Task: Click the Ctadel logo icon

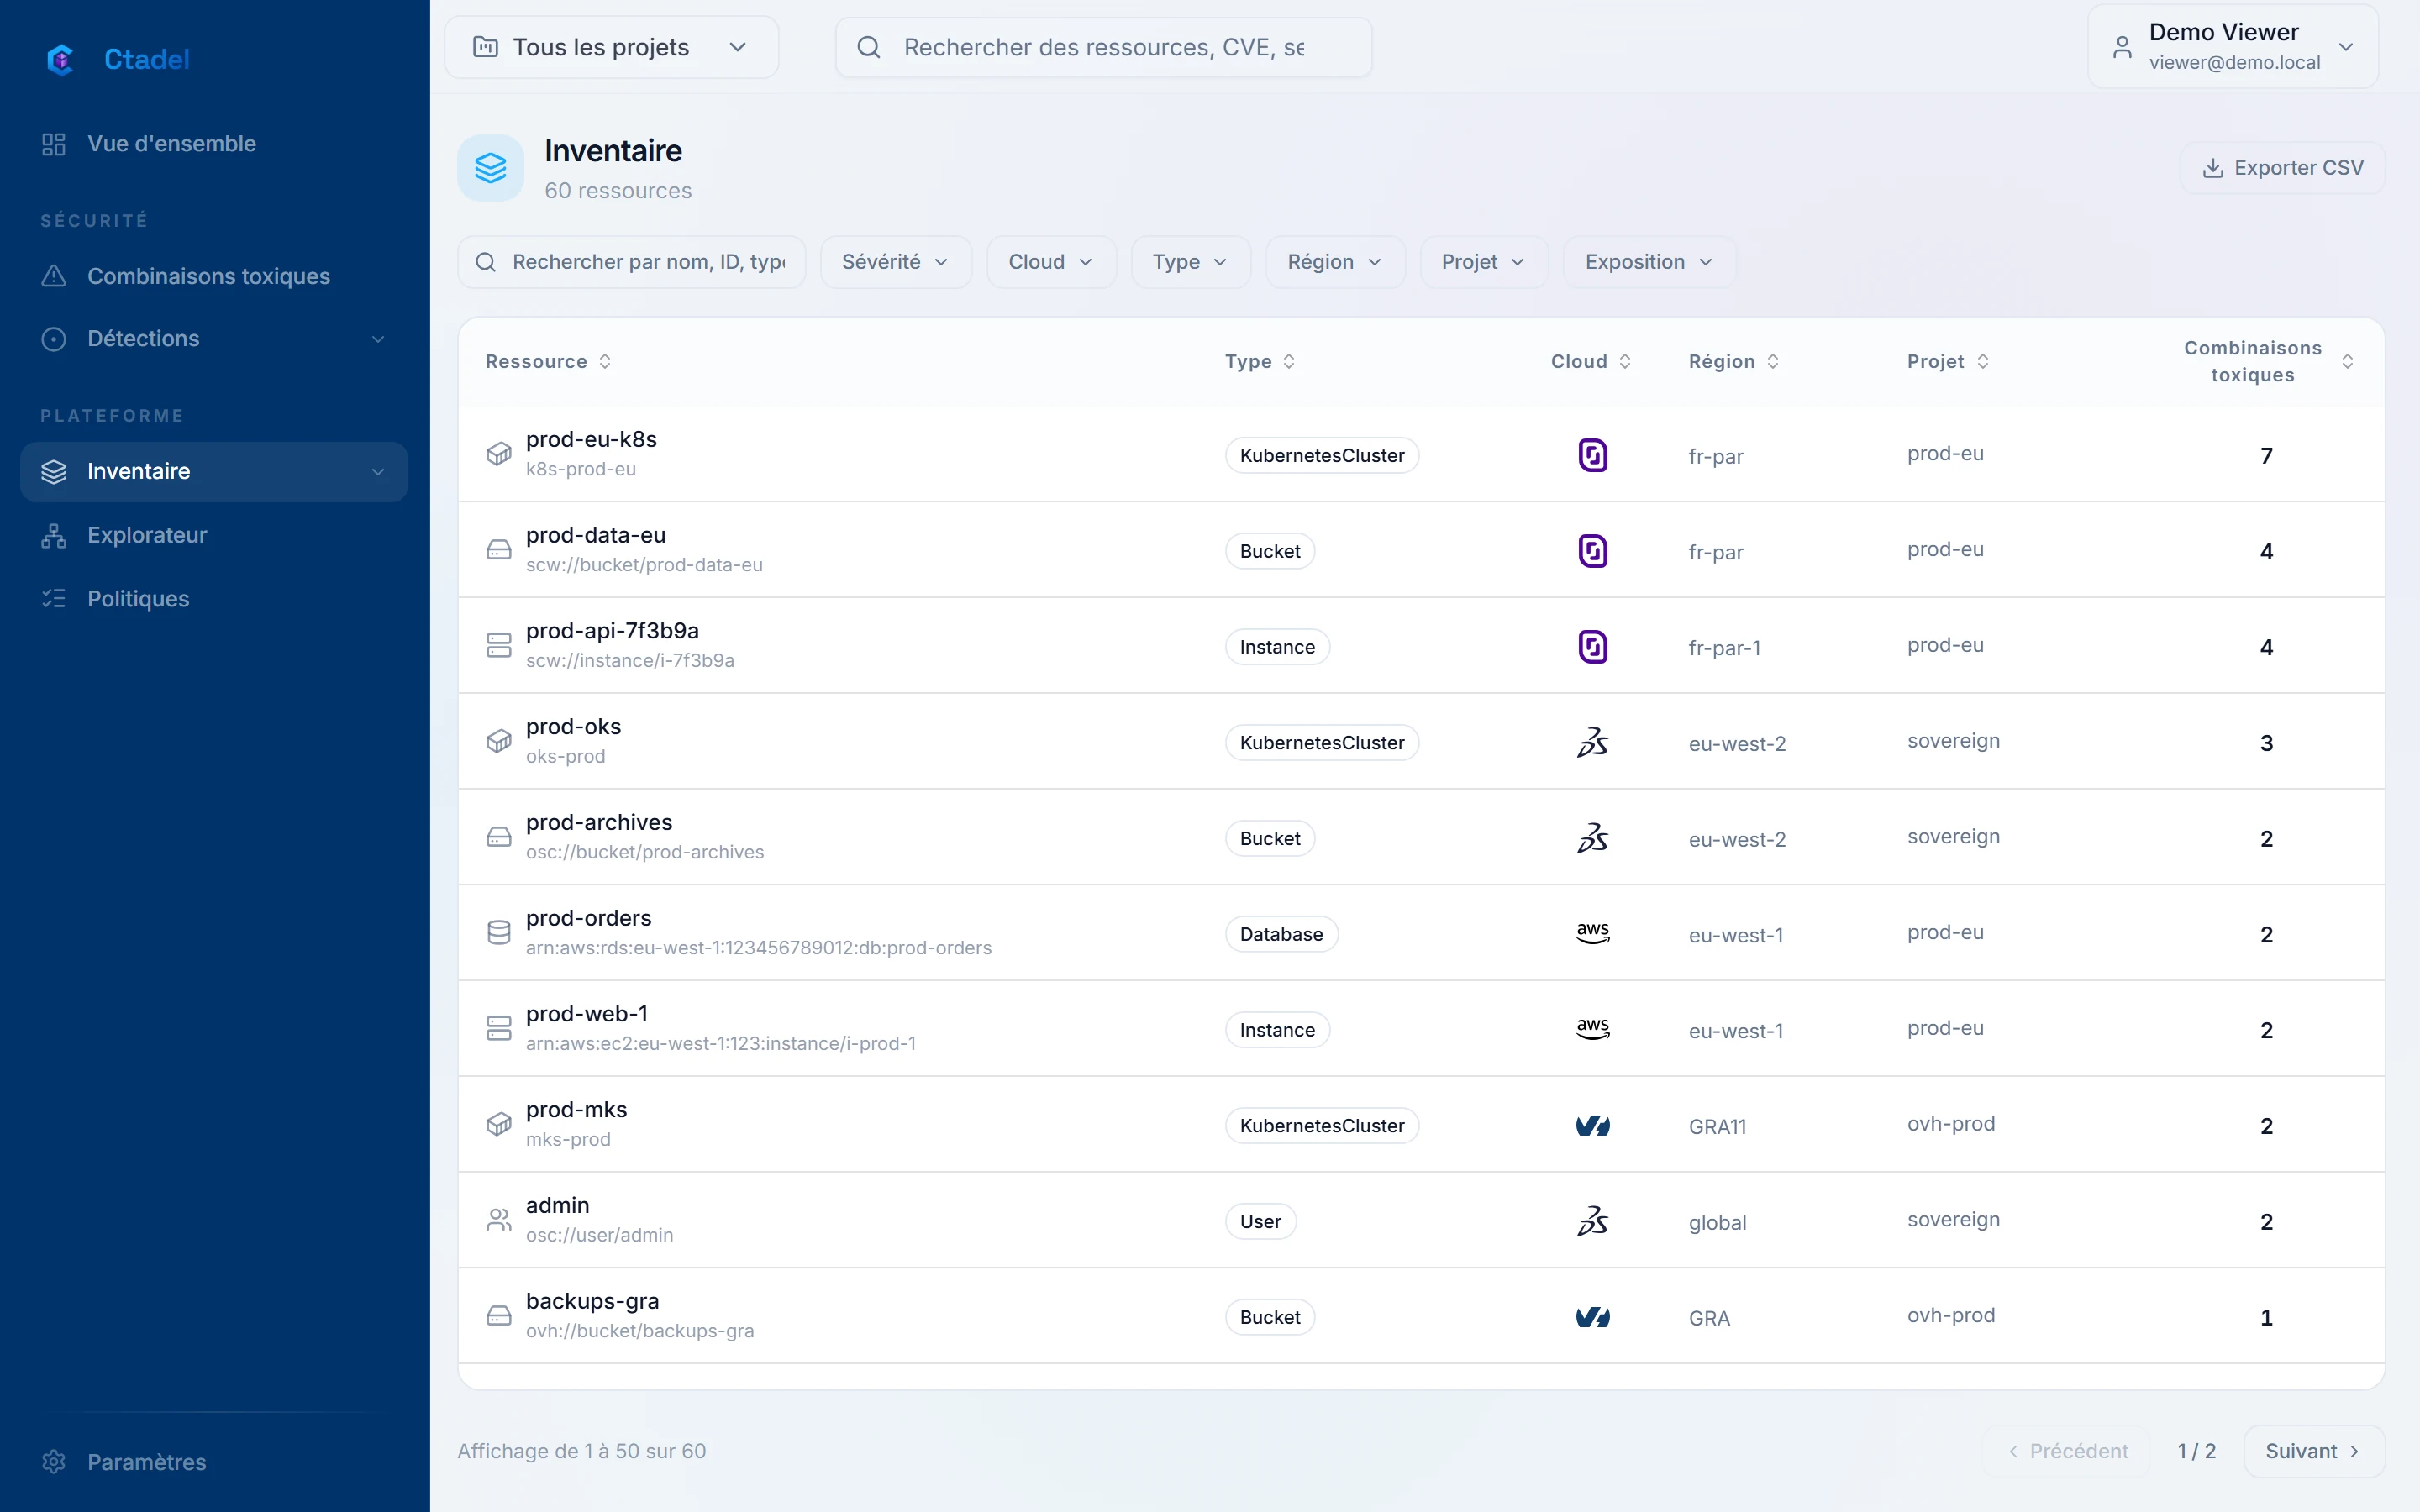Action: point(60,59)
